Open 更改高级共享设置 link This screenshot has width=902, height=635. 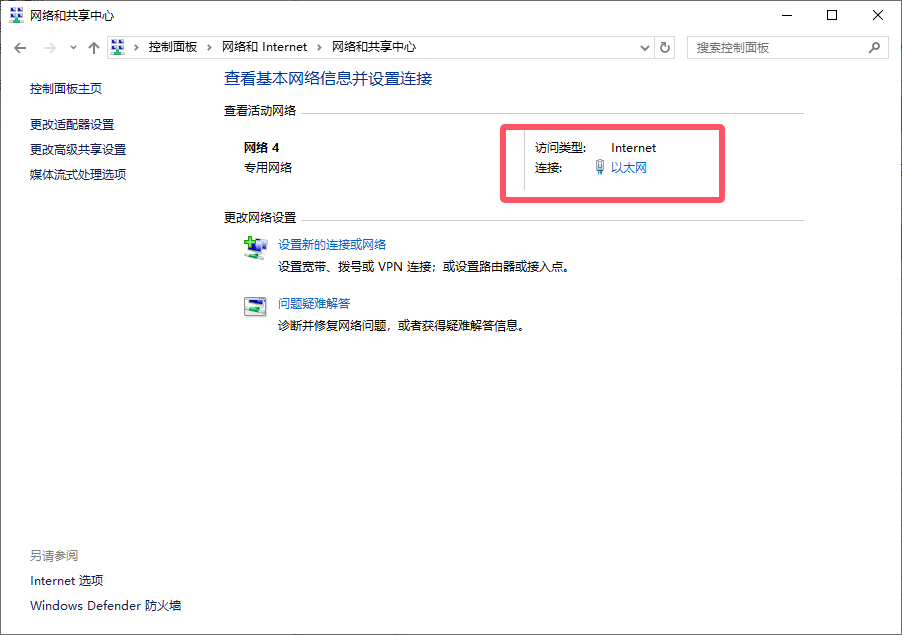click(x=78, y=150)
